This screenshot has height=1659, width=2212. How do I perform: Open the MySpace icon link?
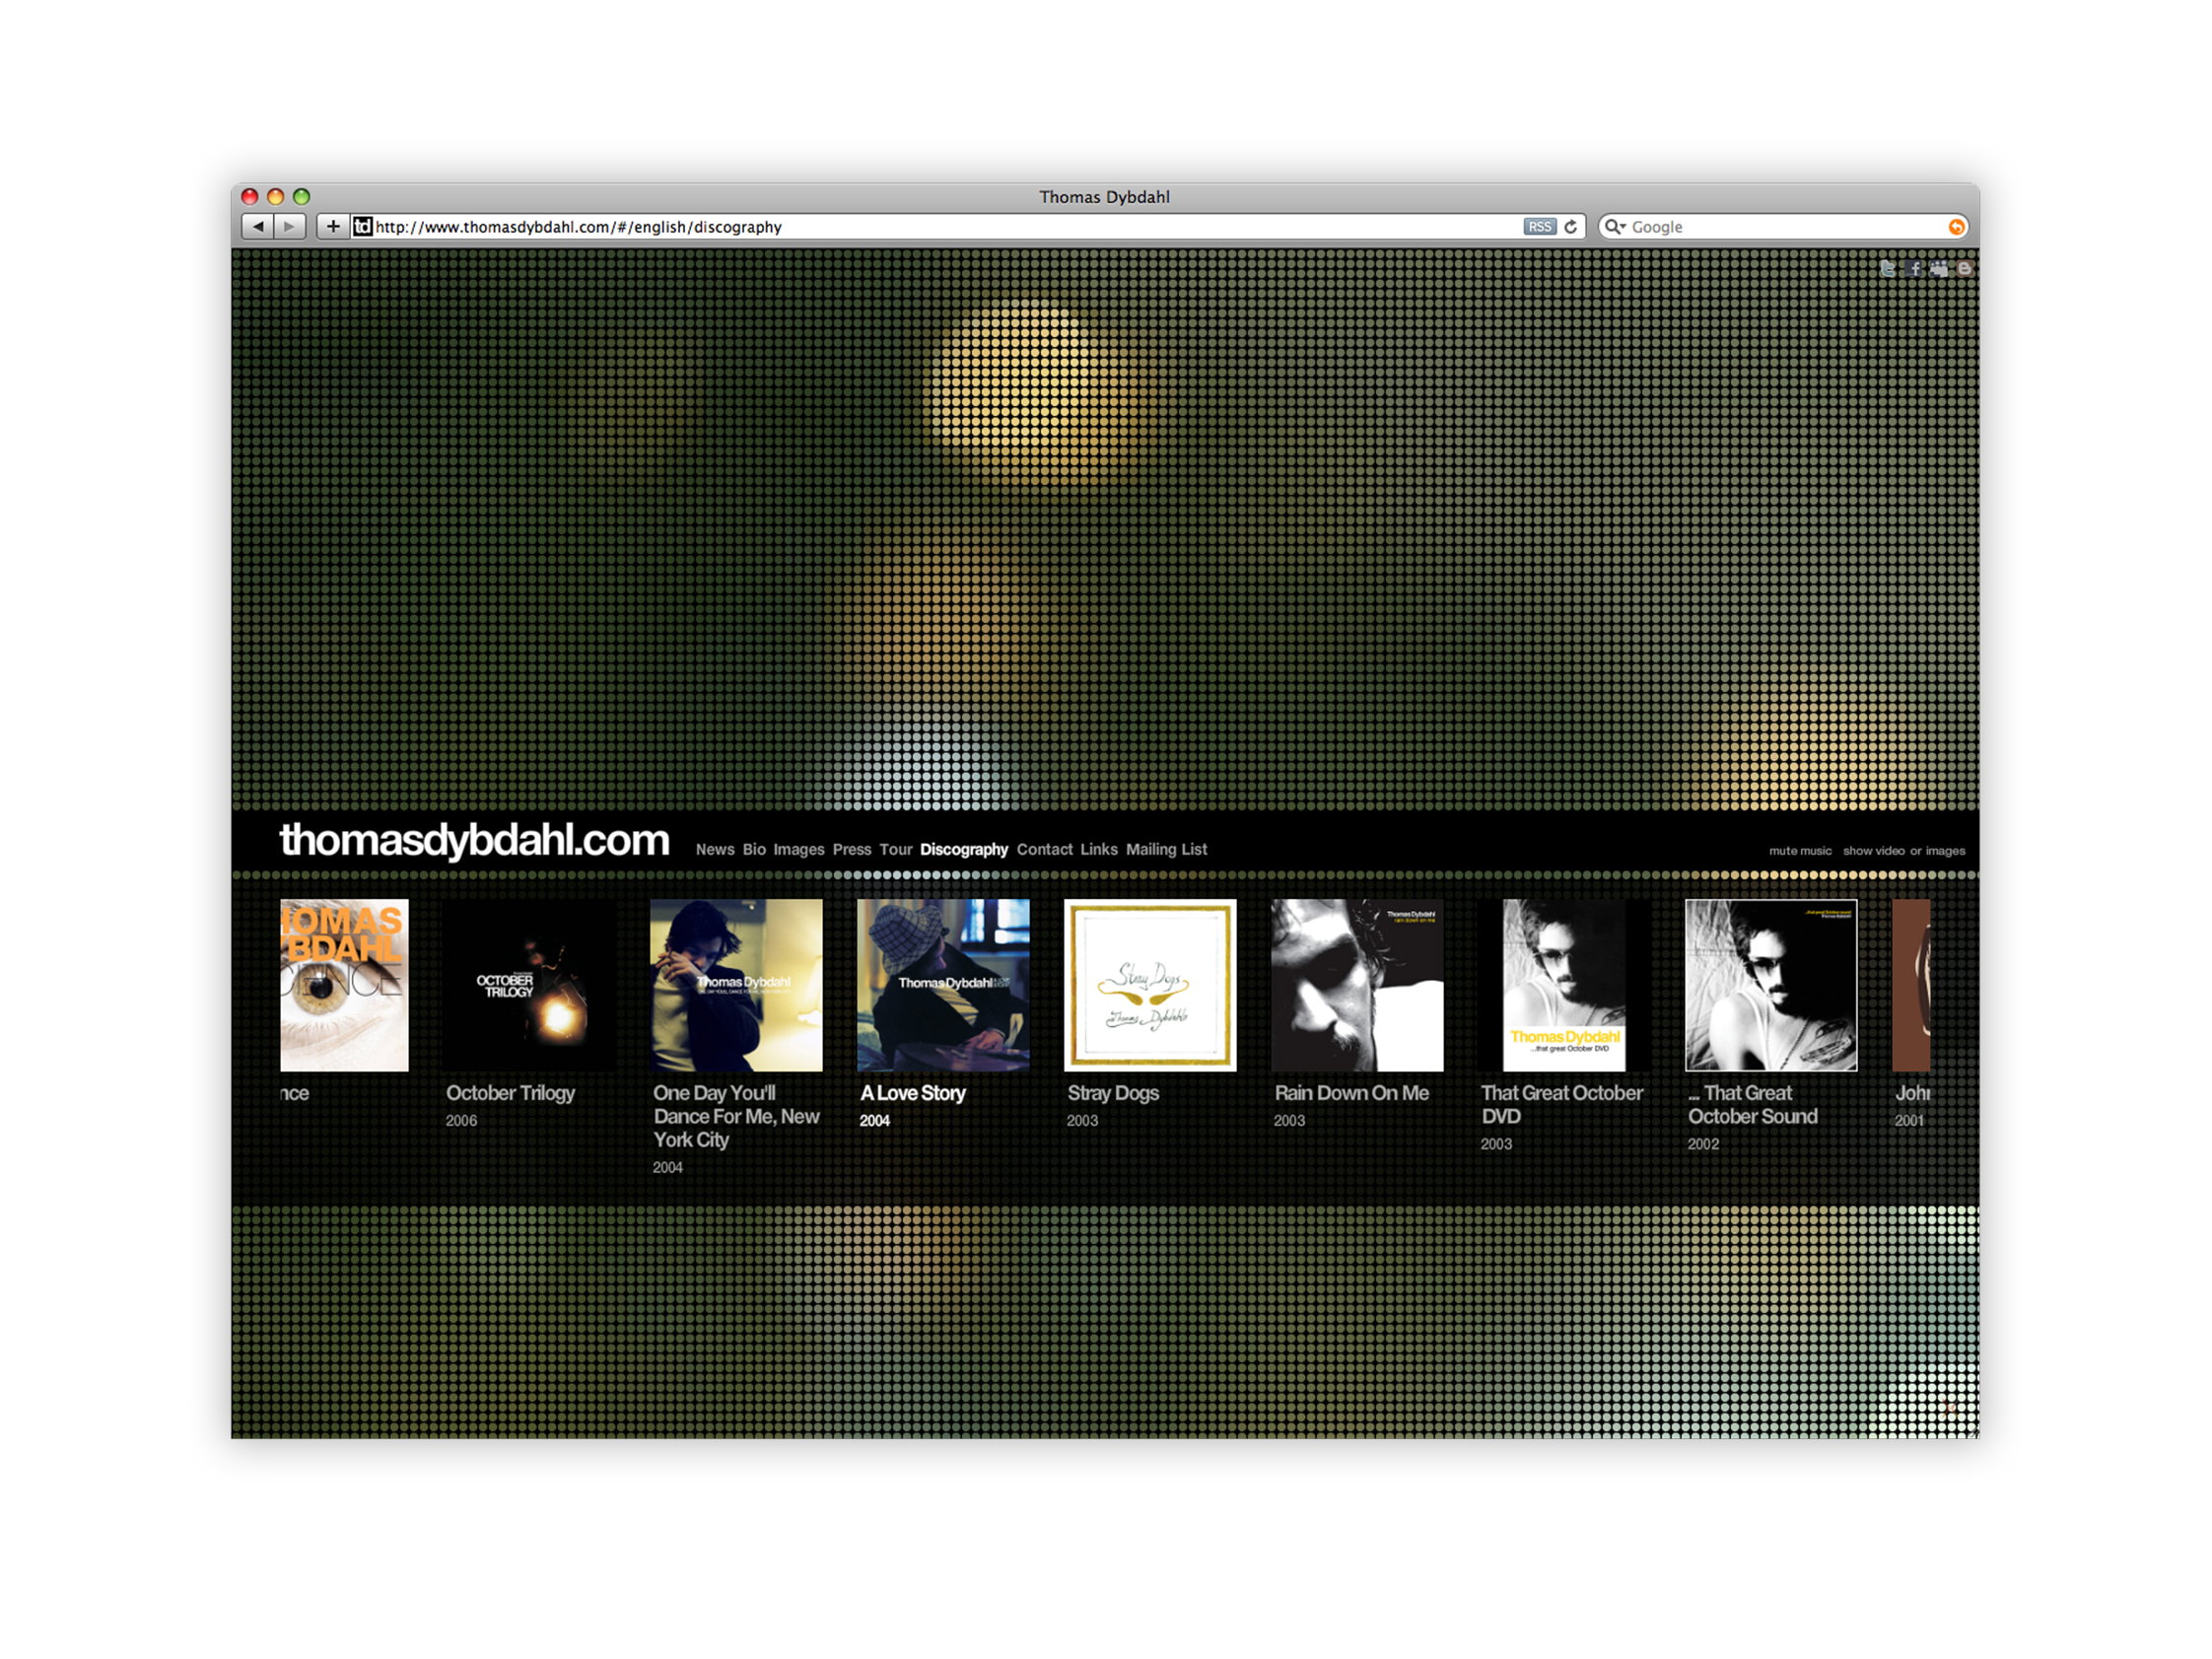click(x=1939, y=268)
